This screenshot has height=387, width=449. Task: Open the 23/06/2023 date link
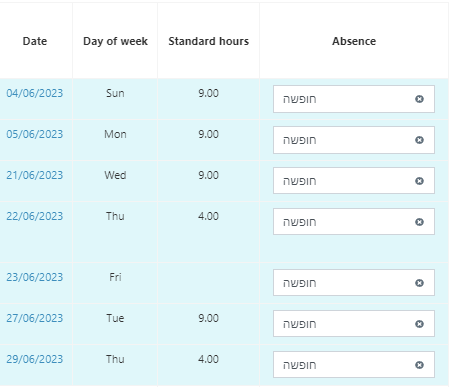pos(35,277)
